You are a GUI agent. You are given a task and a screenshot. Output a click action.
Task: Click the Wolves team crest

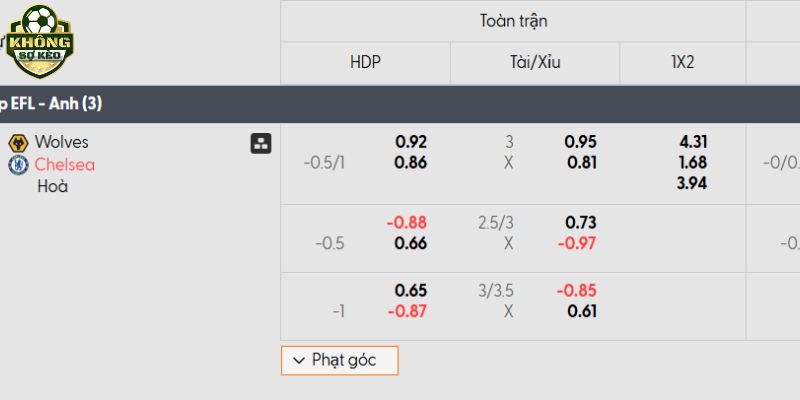(x=17, y=143)
